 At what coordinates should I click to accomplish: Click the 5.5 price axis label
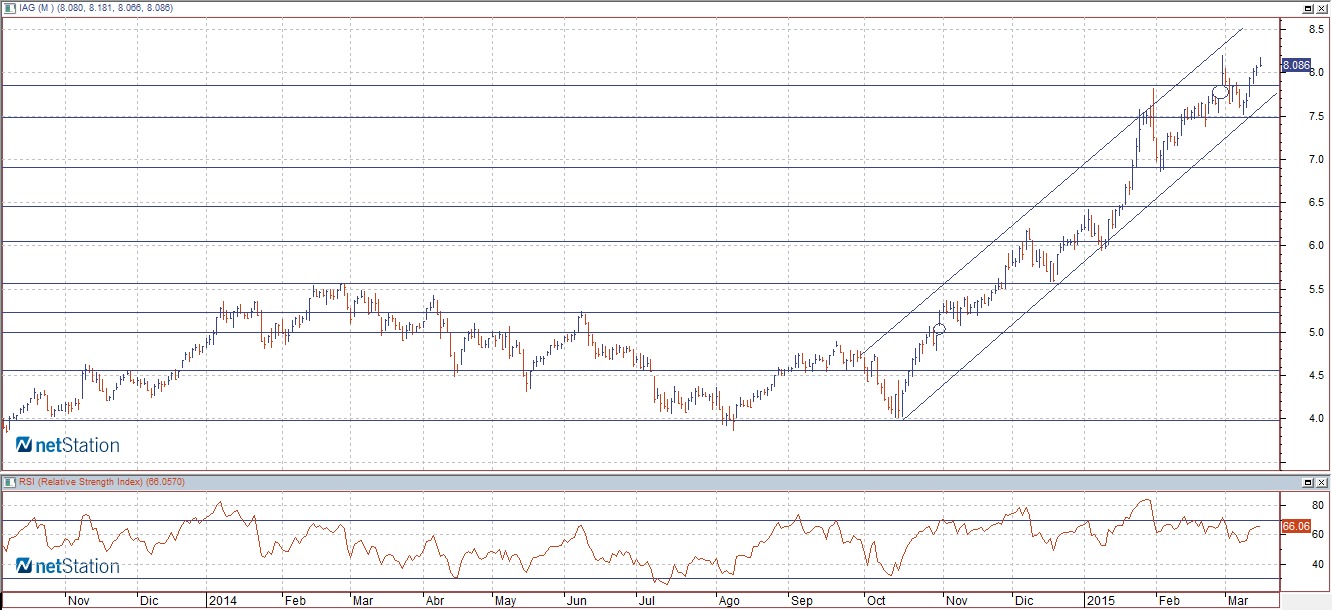1317,289
